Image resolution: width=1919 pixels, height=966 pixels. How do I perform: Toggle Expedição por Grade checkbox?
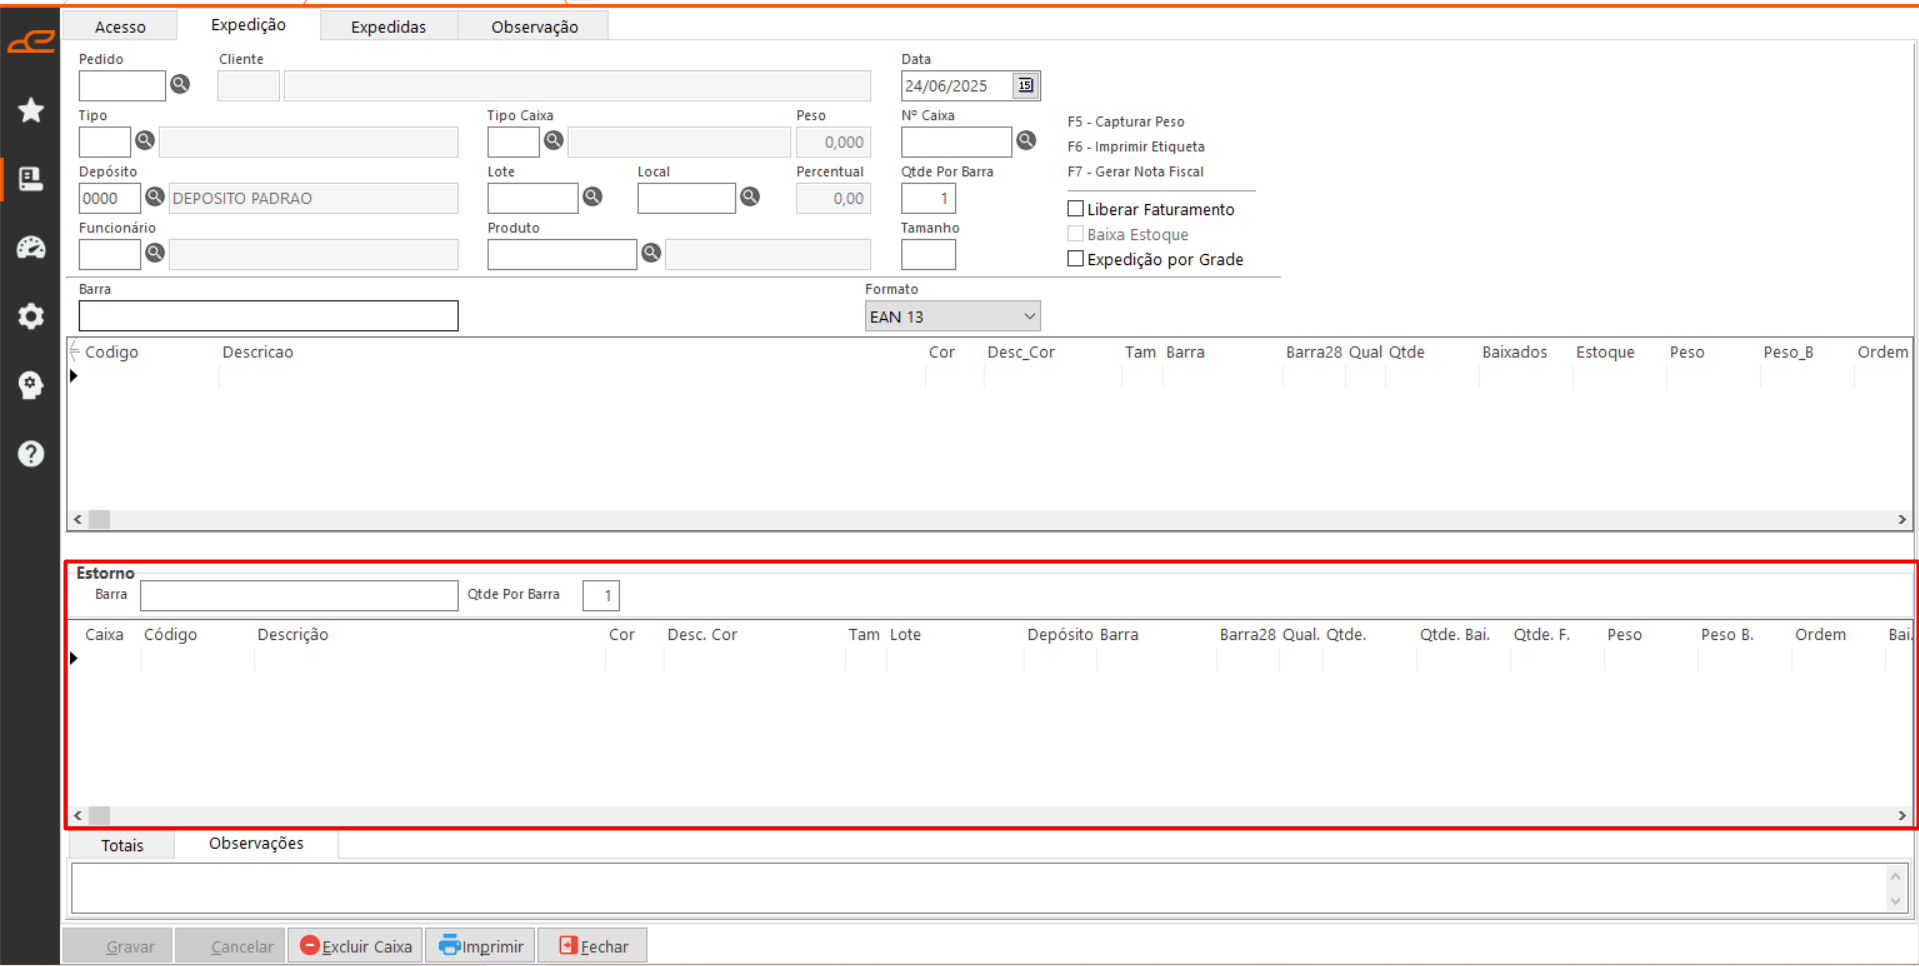[x=1076, y=259]
